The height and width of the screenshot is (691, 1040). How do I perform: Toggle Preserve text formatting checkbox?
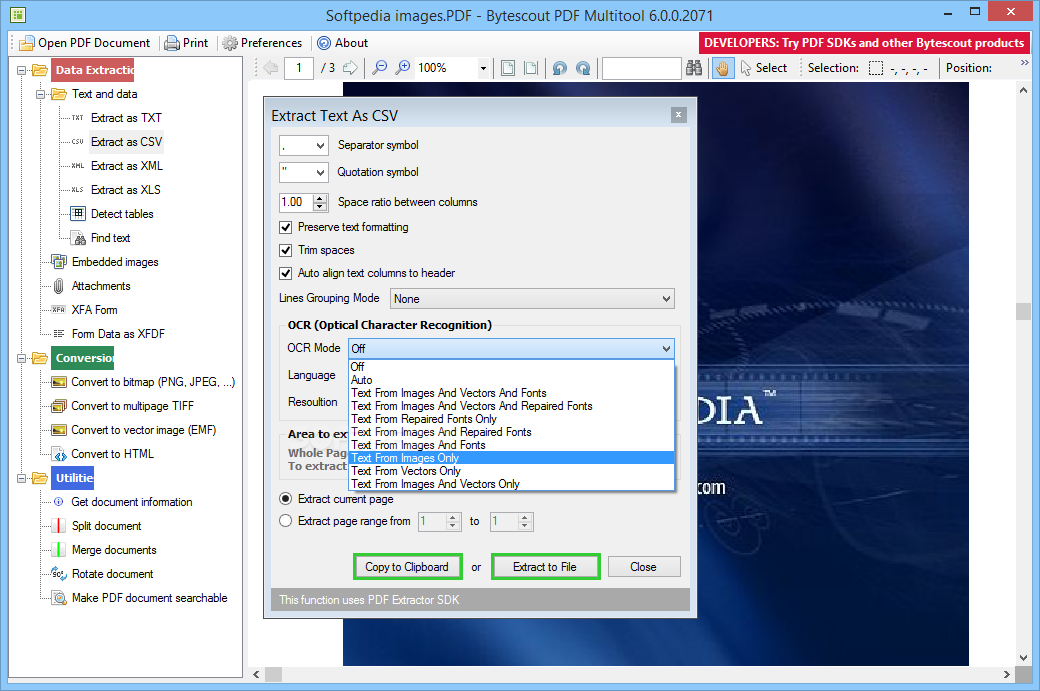286,227
